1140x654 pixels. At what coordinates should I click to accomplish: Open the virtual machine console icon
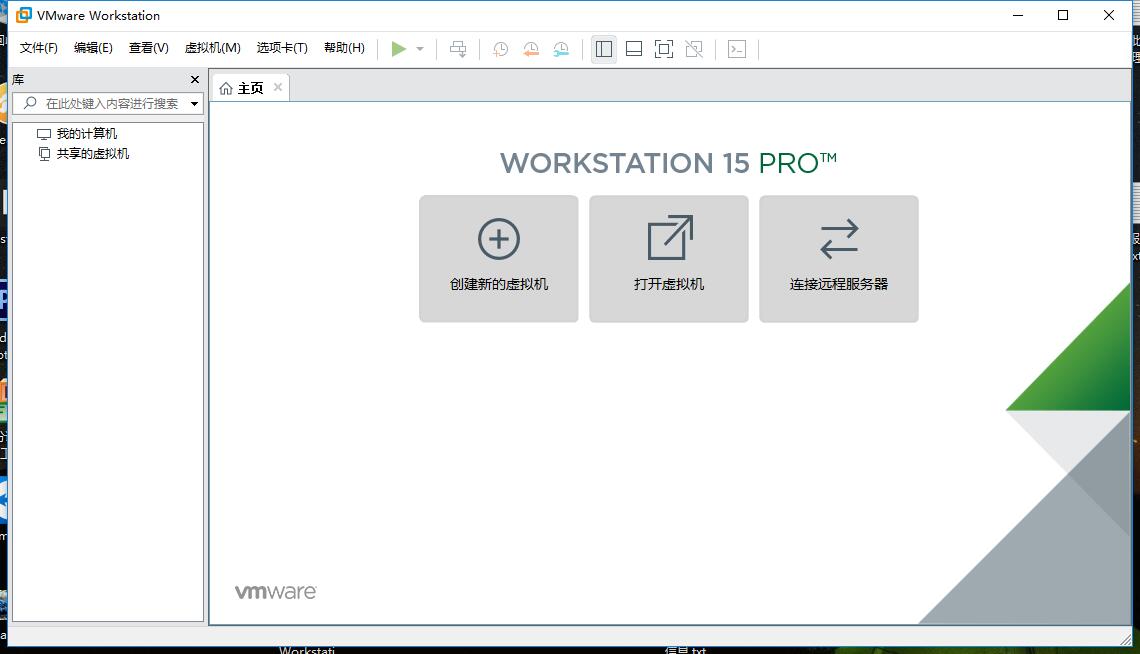click(x=737, y=48)
